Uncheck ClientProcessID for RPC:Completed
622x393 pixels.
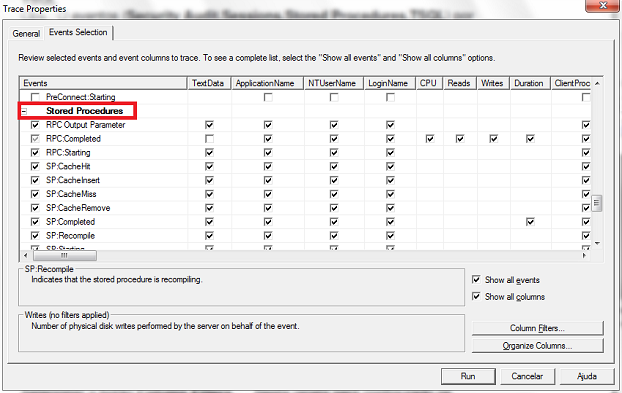pos(586,139)
